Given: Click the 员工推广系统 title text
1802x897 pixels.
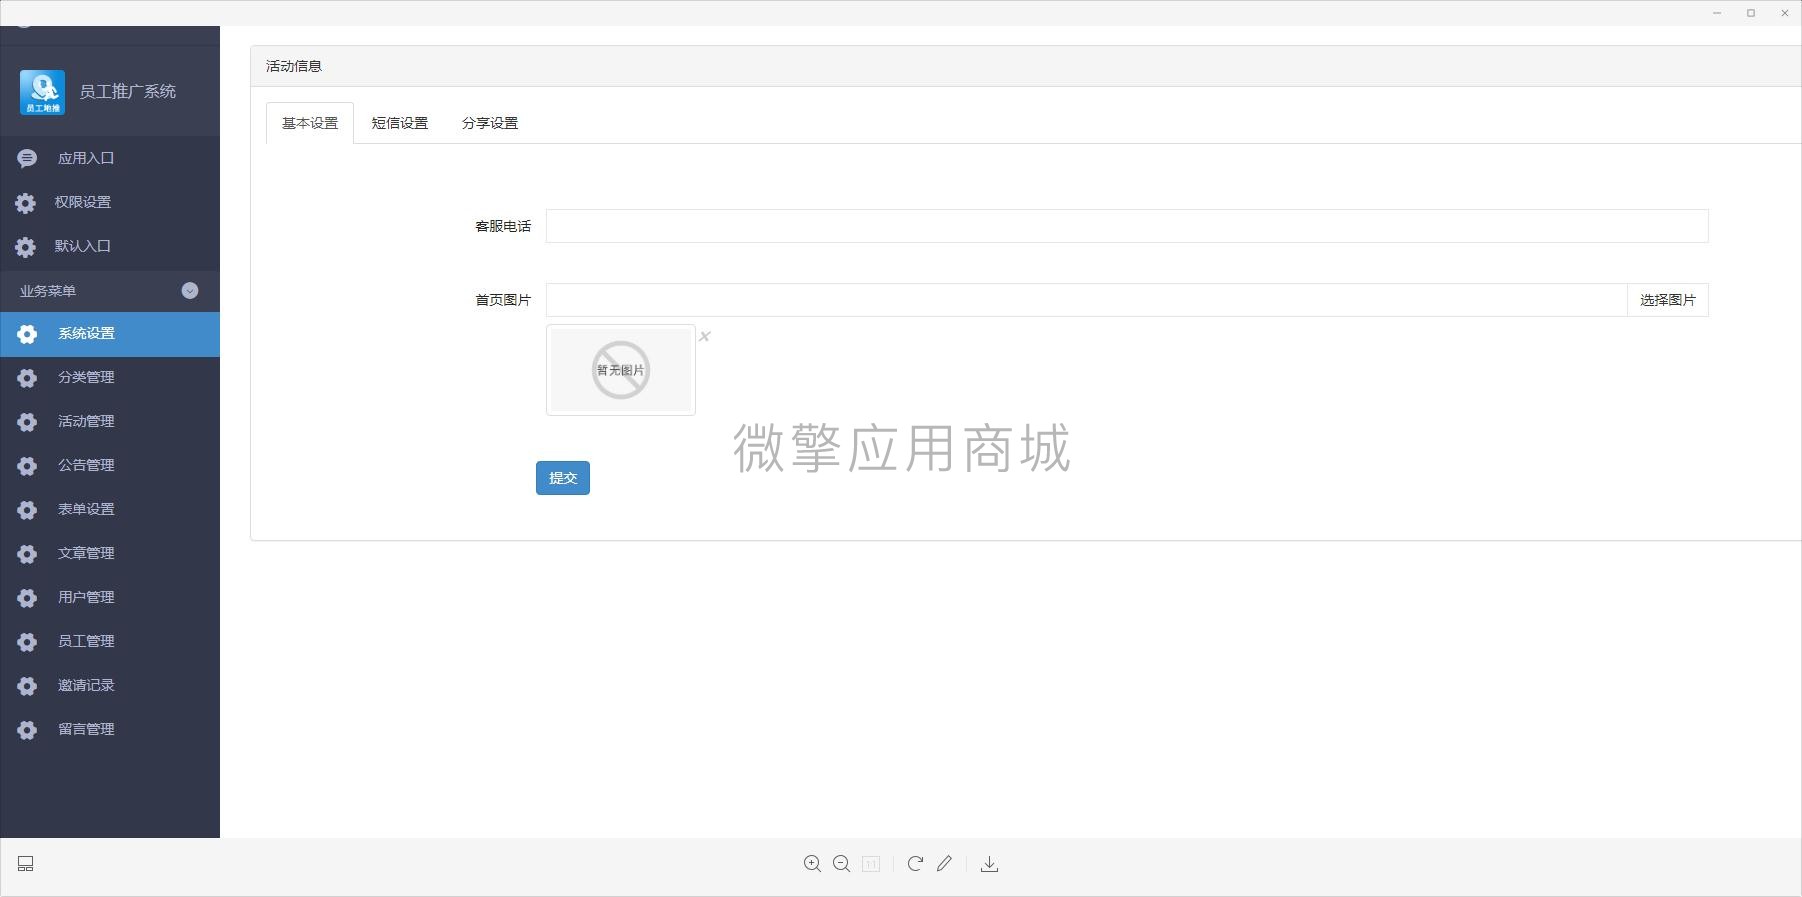Looking at the screenshot, I should 128,92.
